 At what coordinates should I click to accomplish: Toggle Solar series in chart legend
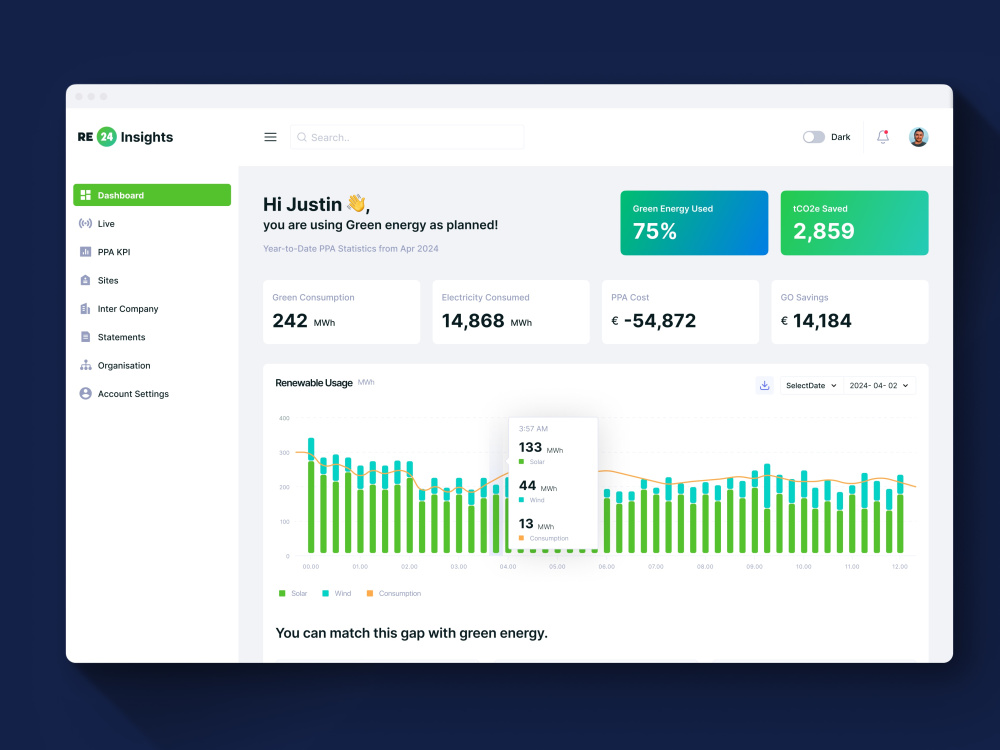[293, 593]
